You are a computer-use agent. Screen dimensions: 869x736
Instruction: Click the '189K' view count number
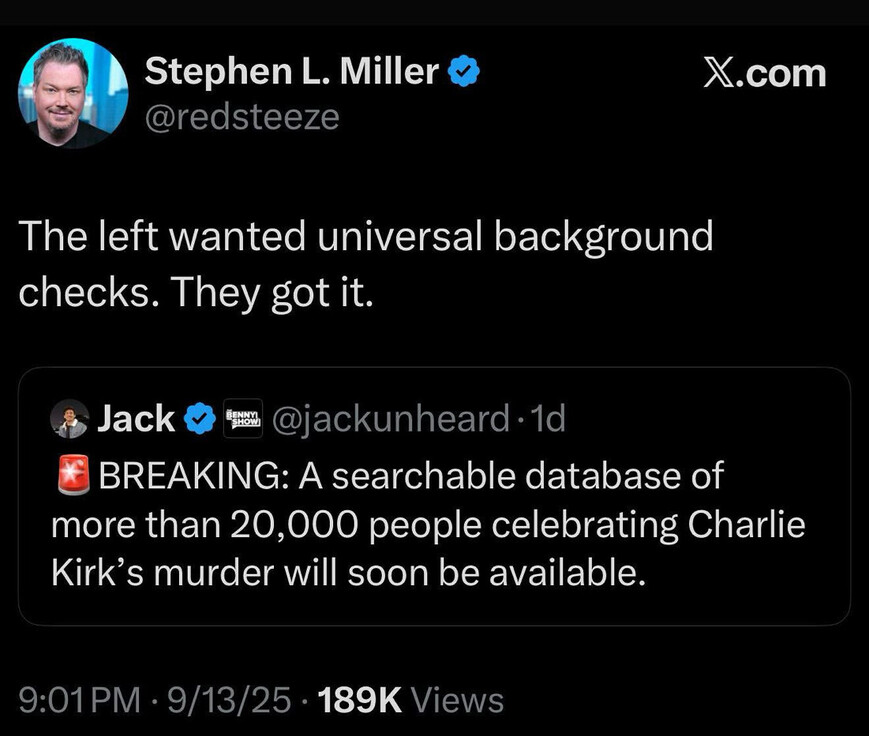(x=359, y=700)
